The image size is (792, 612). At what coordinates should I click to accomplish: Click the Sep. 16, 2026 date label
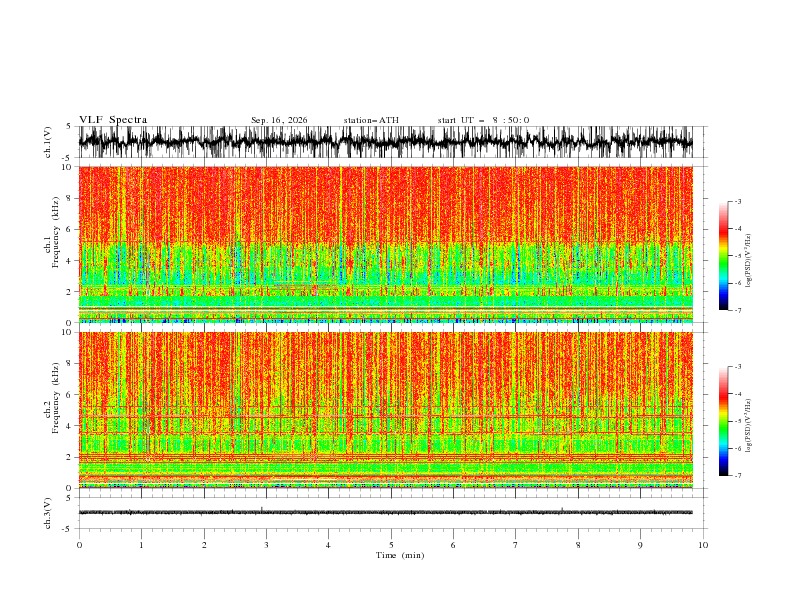tap(279, 120)
